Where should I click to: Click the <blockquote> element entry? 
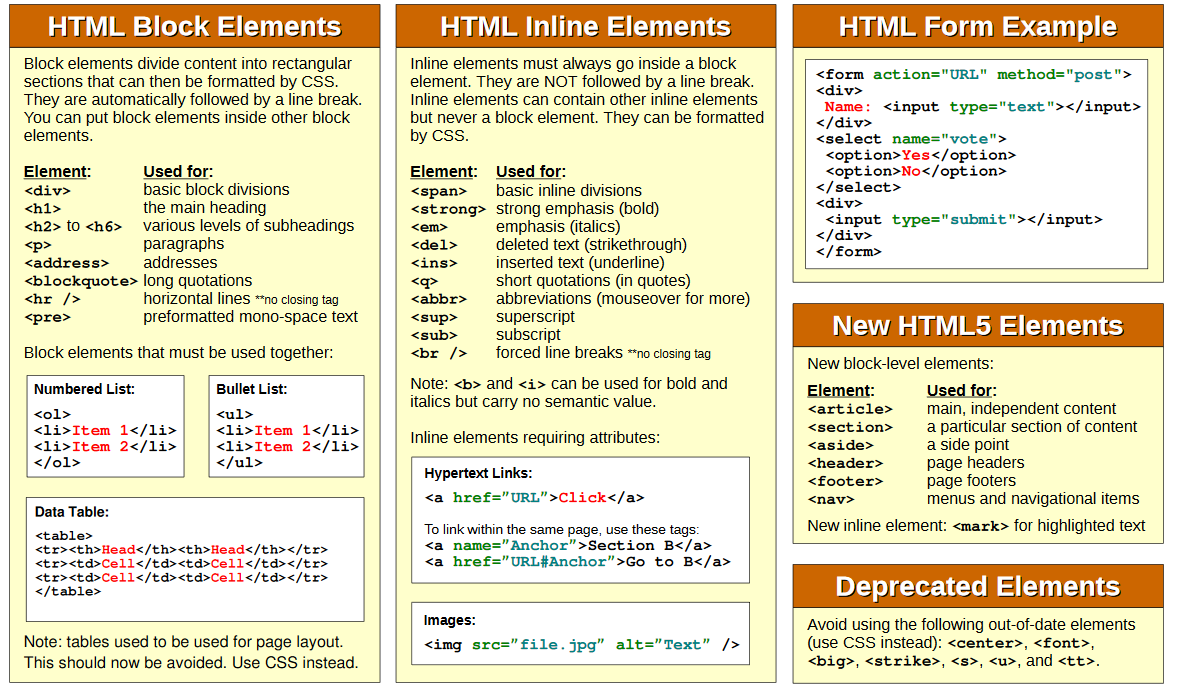(x=80, y=281)
